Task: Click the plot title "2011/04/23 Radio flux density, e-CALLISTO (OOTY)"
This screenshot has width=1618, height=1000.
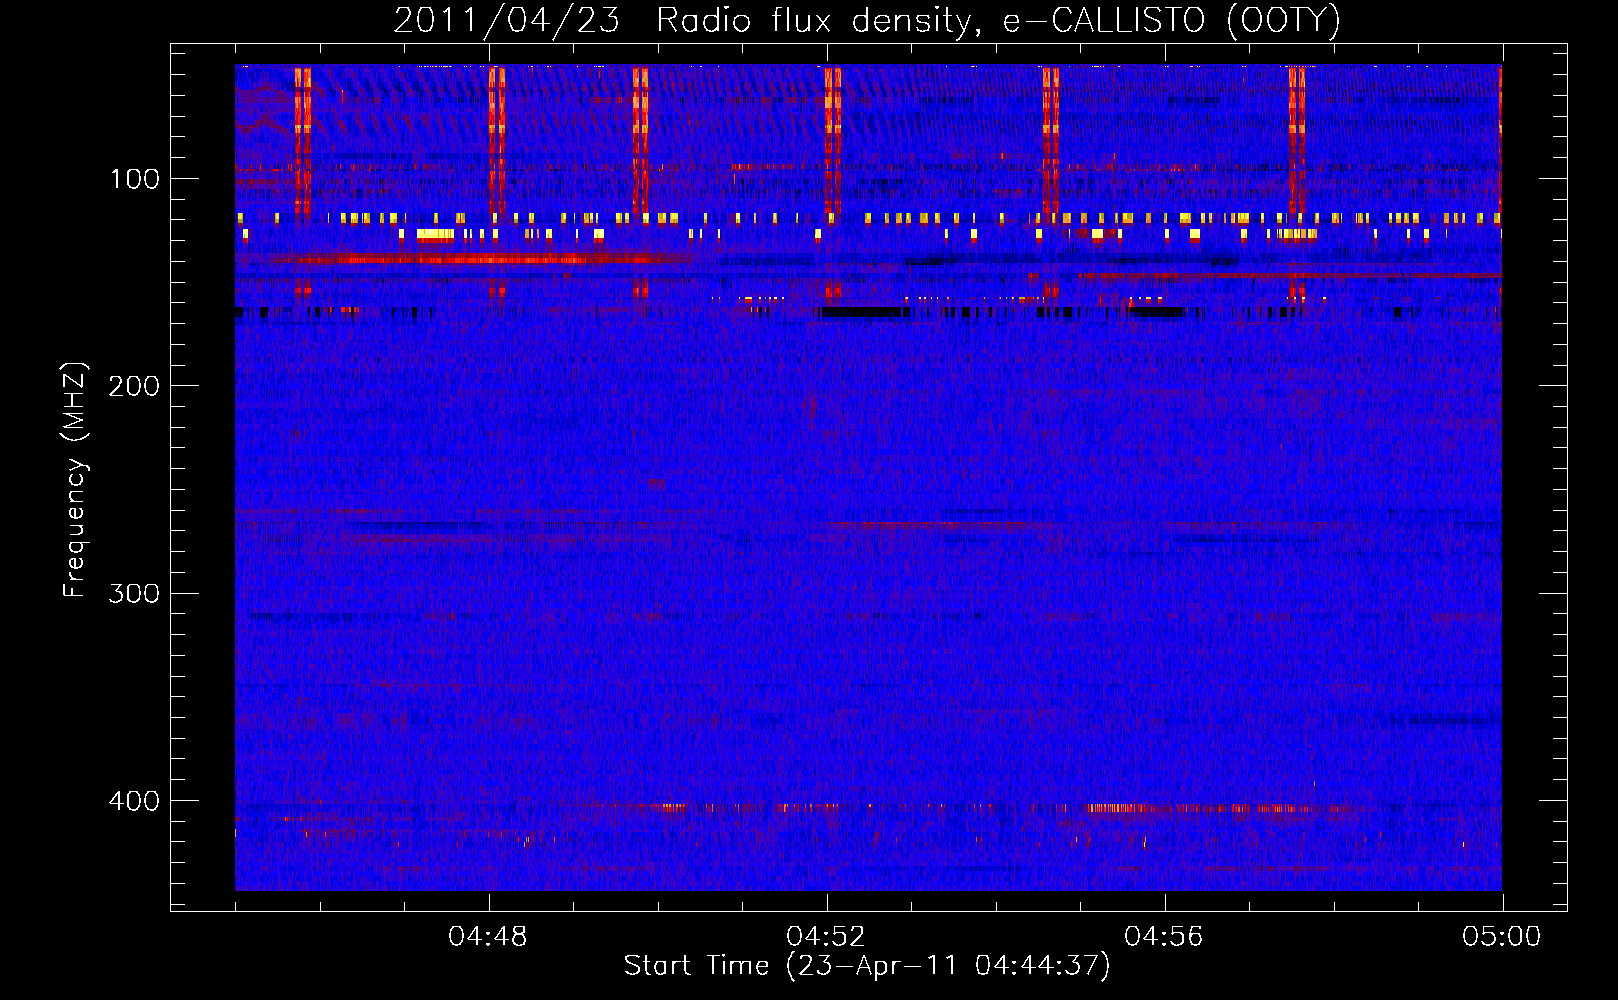Action: (866, 20)
